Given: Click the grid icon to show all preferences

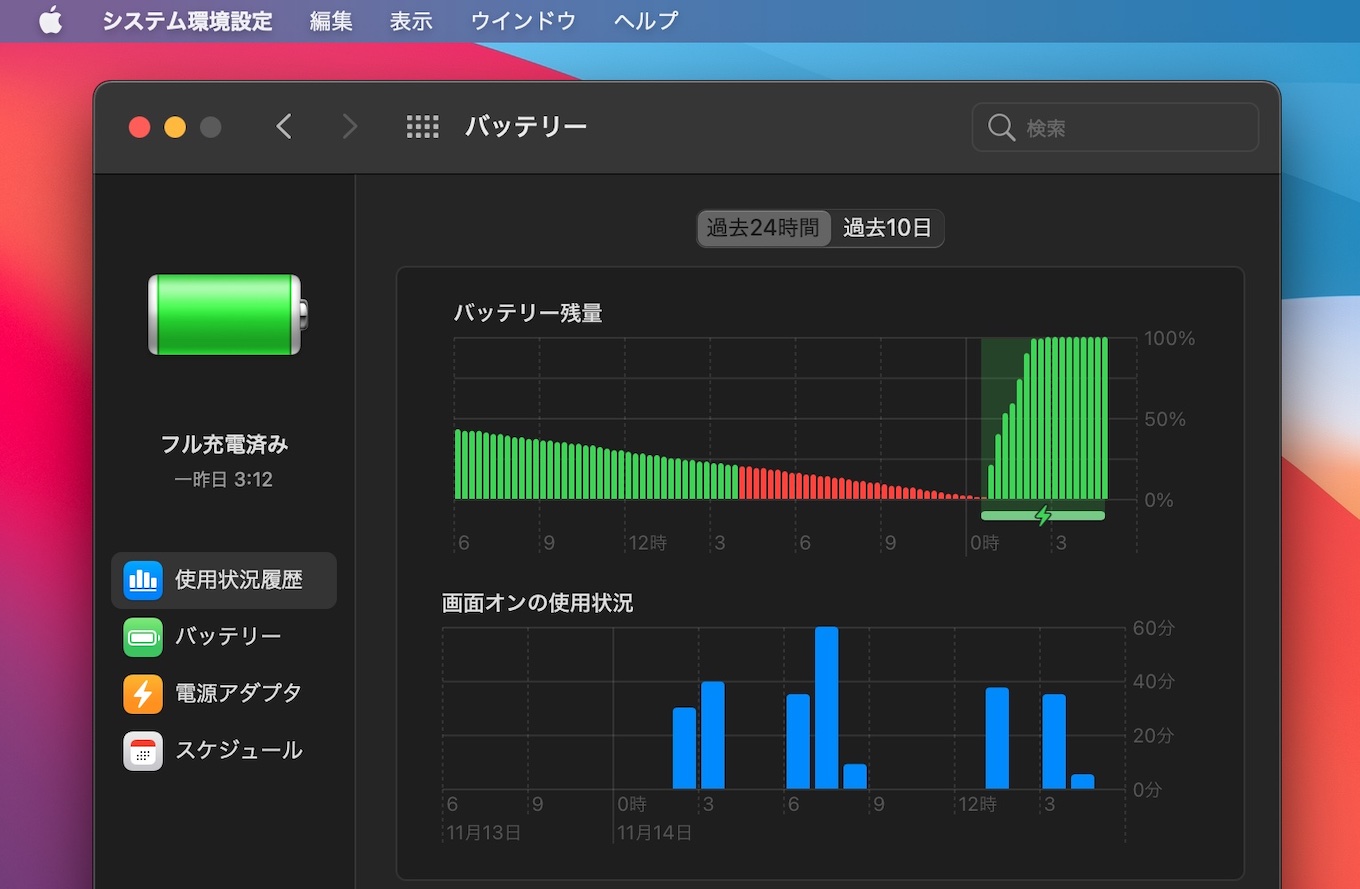Looking at the screenshot, I should point(422,126).
